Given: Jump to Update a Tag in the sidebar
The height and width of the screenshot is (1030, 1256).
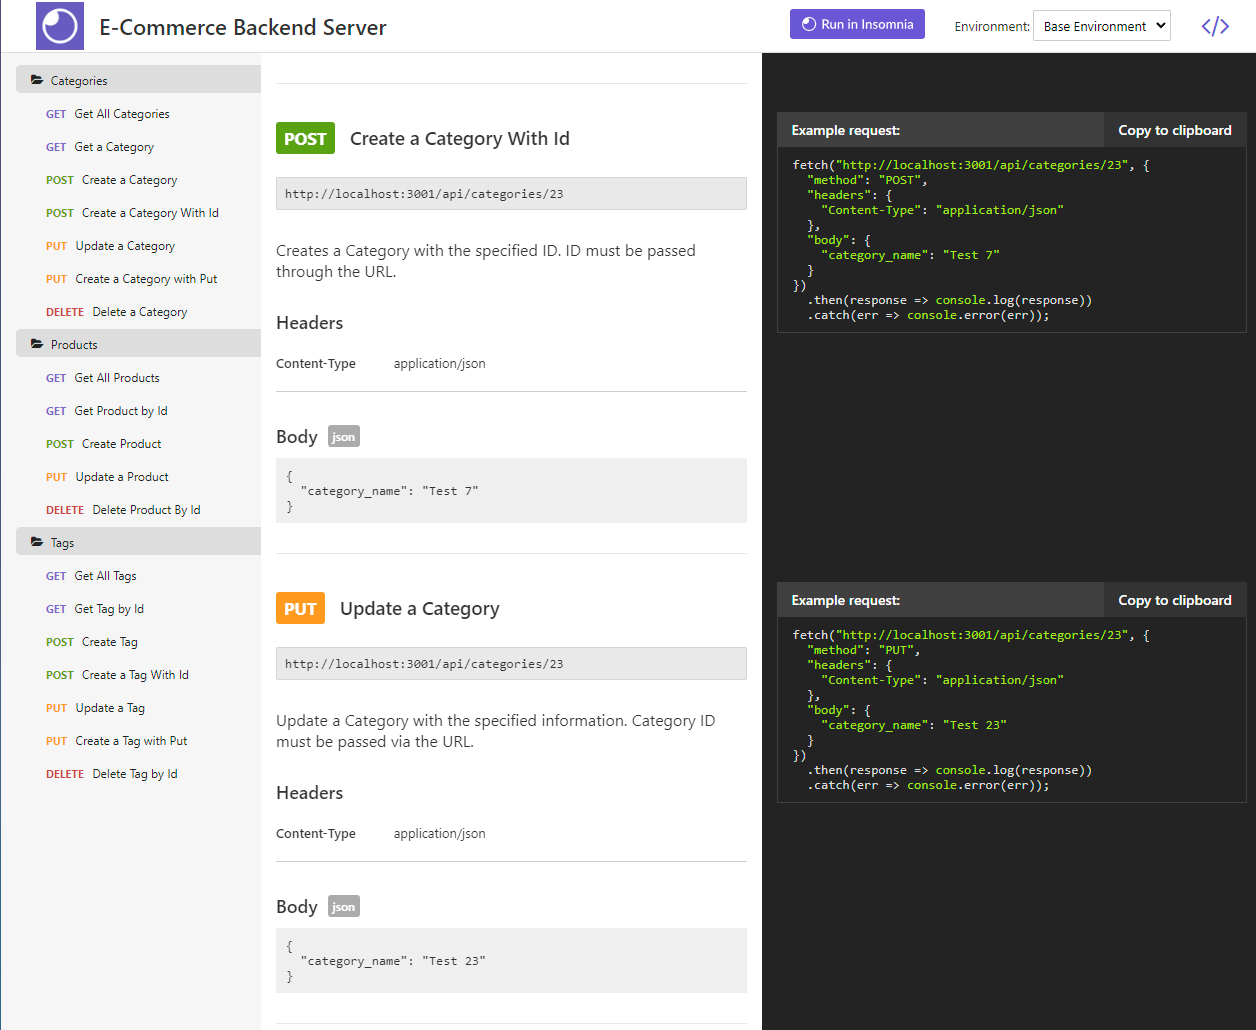Looking at the screenshot, I should coord(96,708).
